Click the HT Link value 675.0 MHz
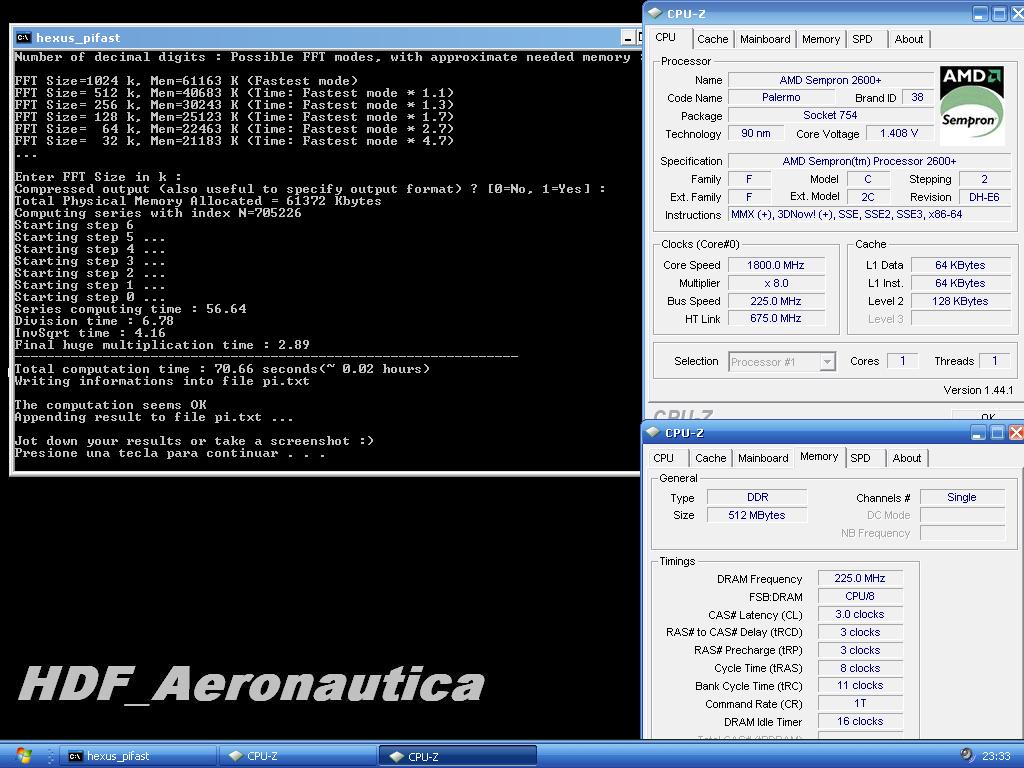 point(776,319)
